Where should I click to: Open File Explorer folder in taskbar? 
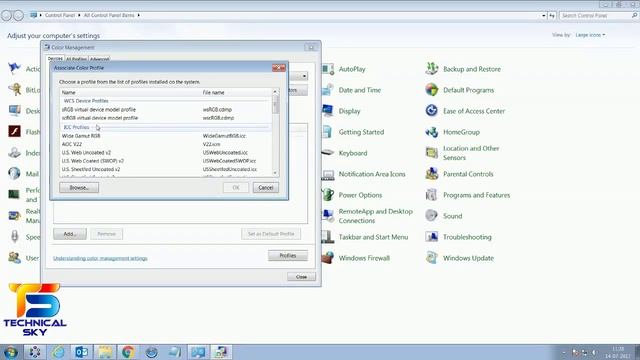(x=105, y=352)
